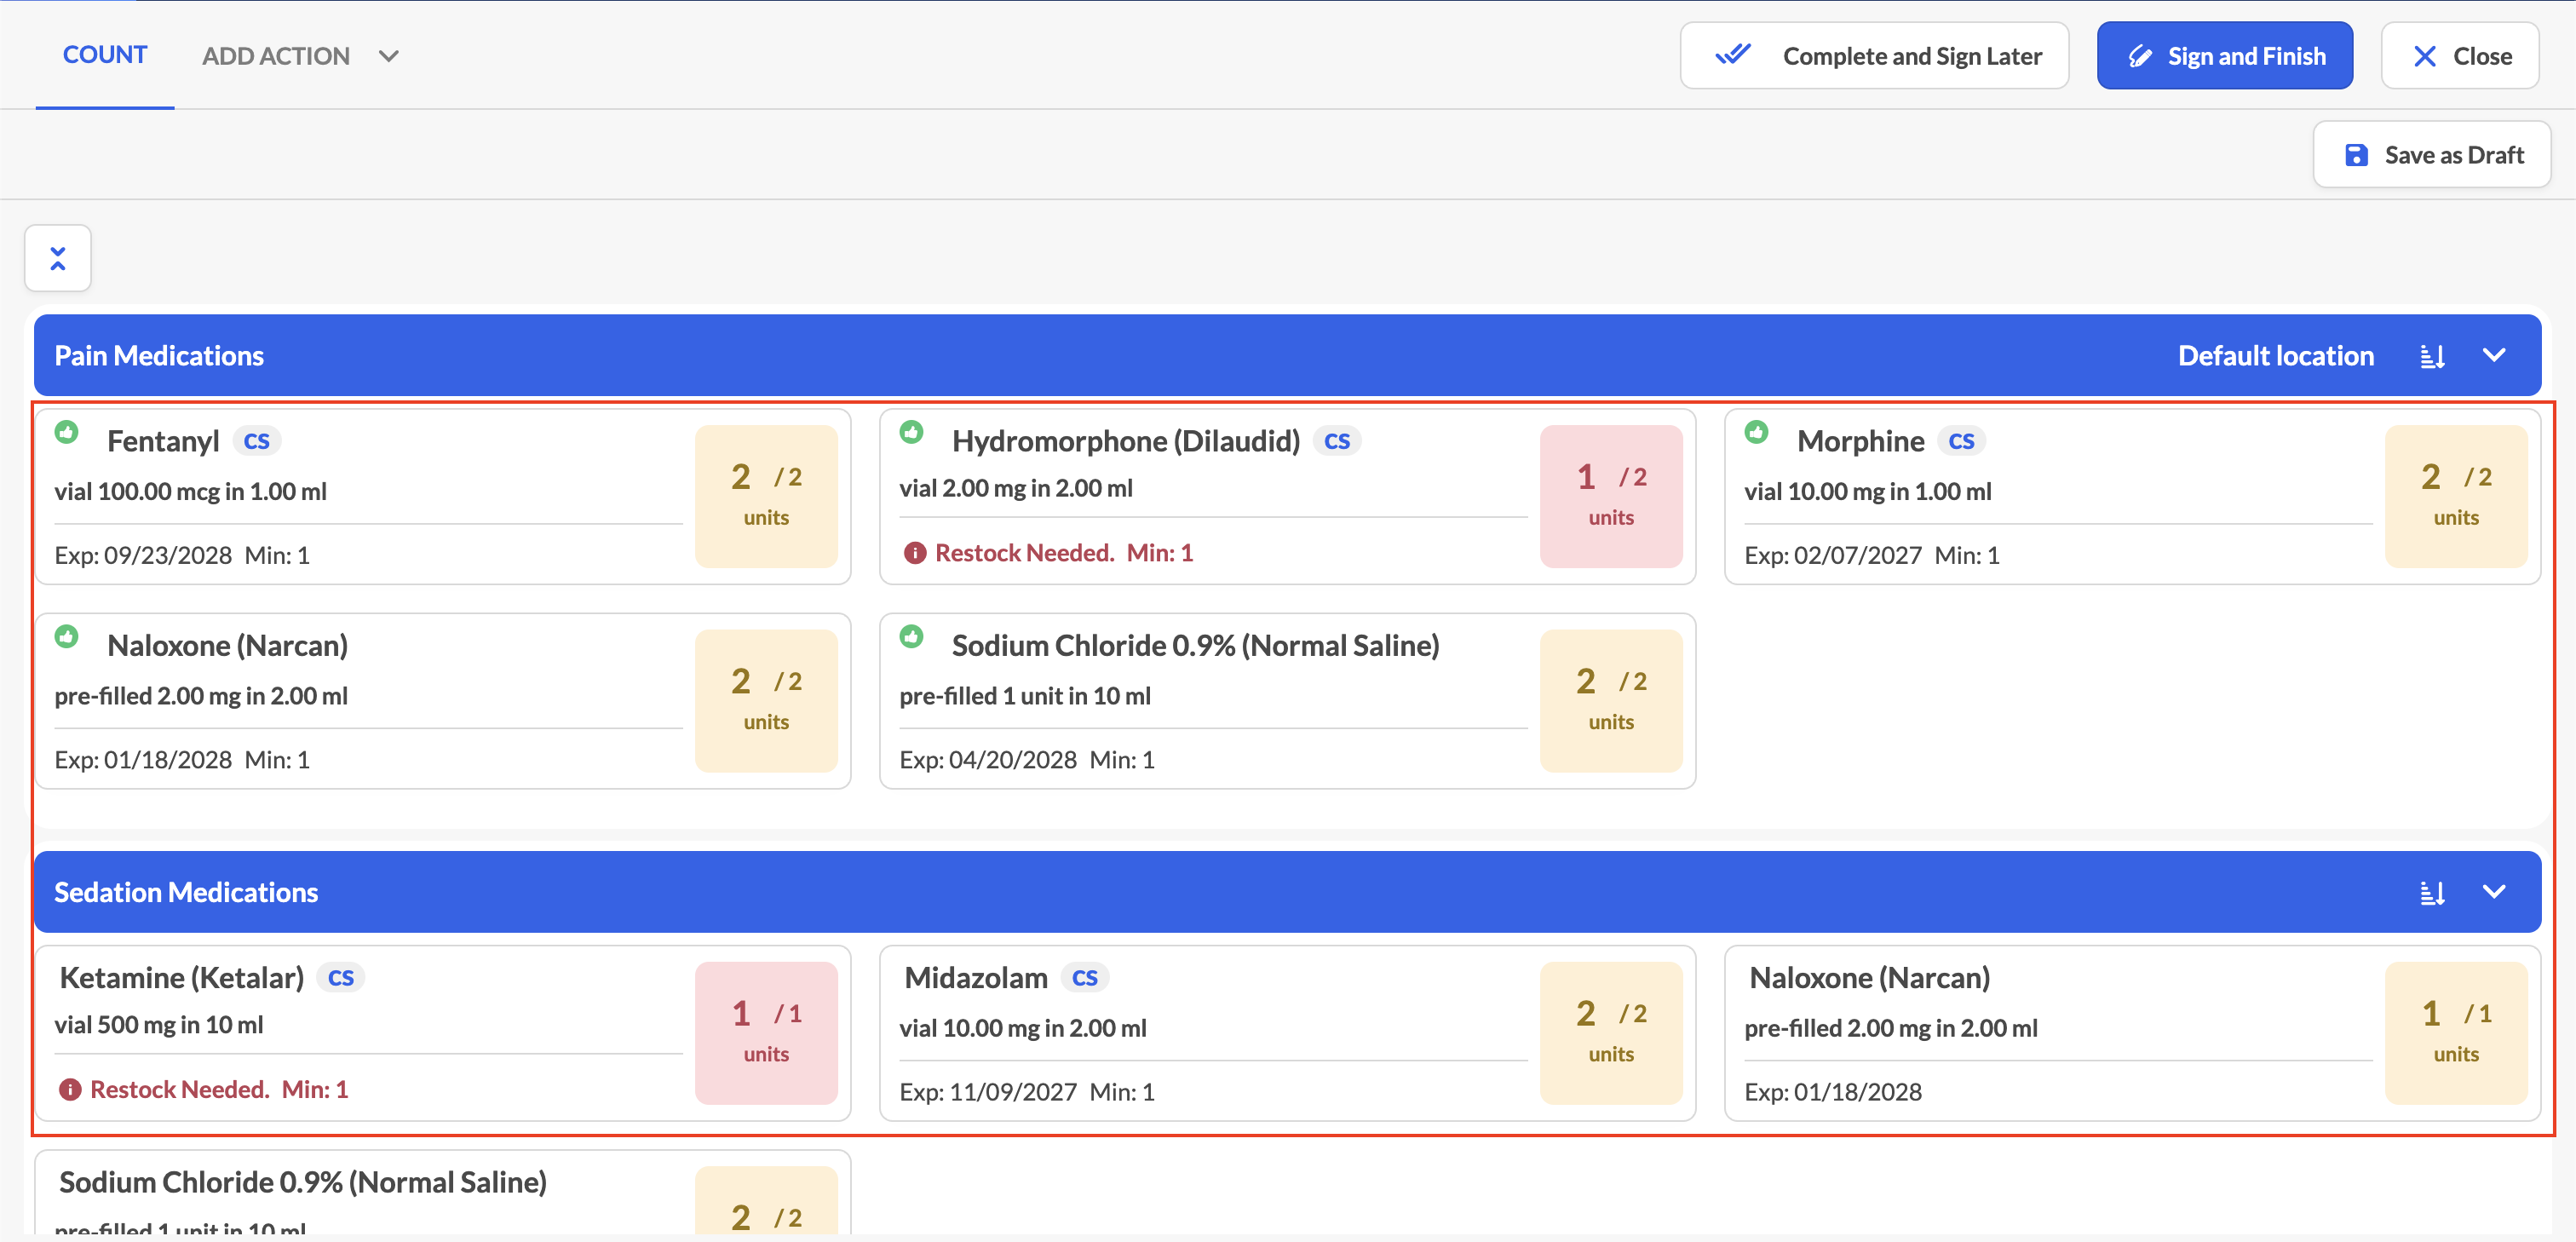2576x1242 pixels.
Task: Click the green status icon beside Morphine
Action: point(1756,432)
